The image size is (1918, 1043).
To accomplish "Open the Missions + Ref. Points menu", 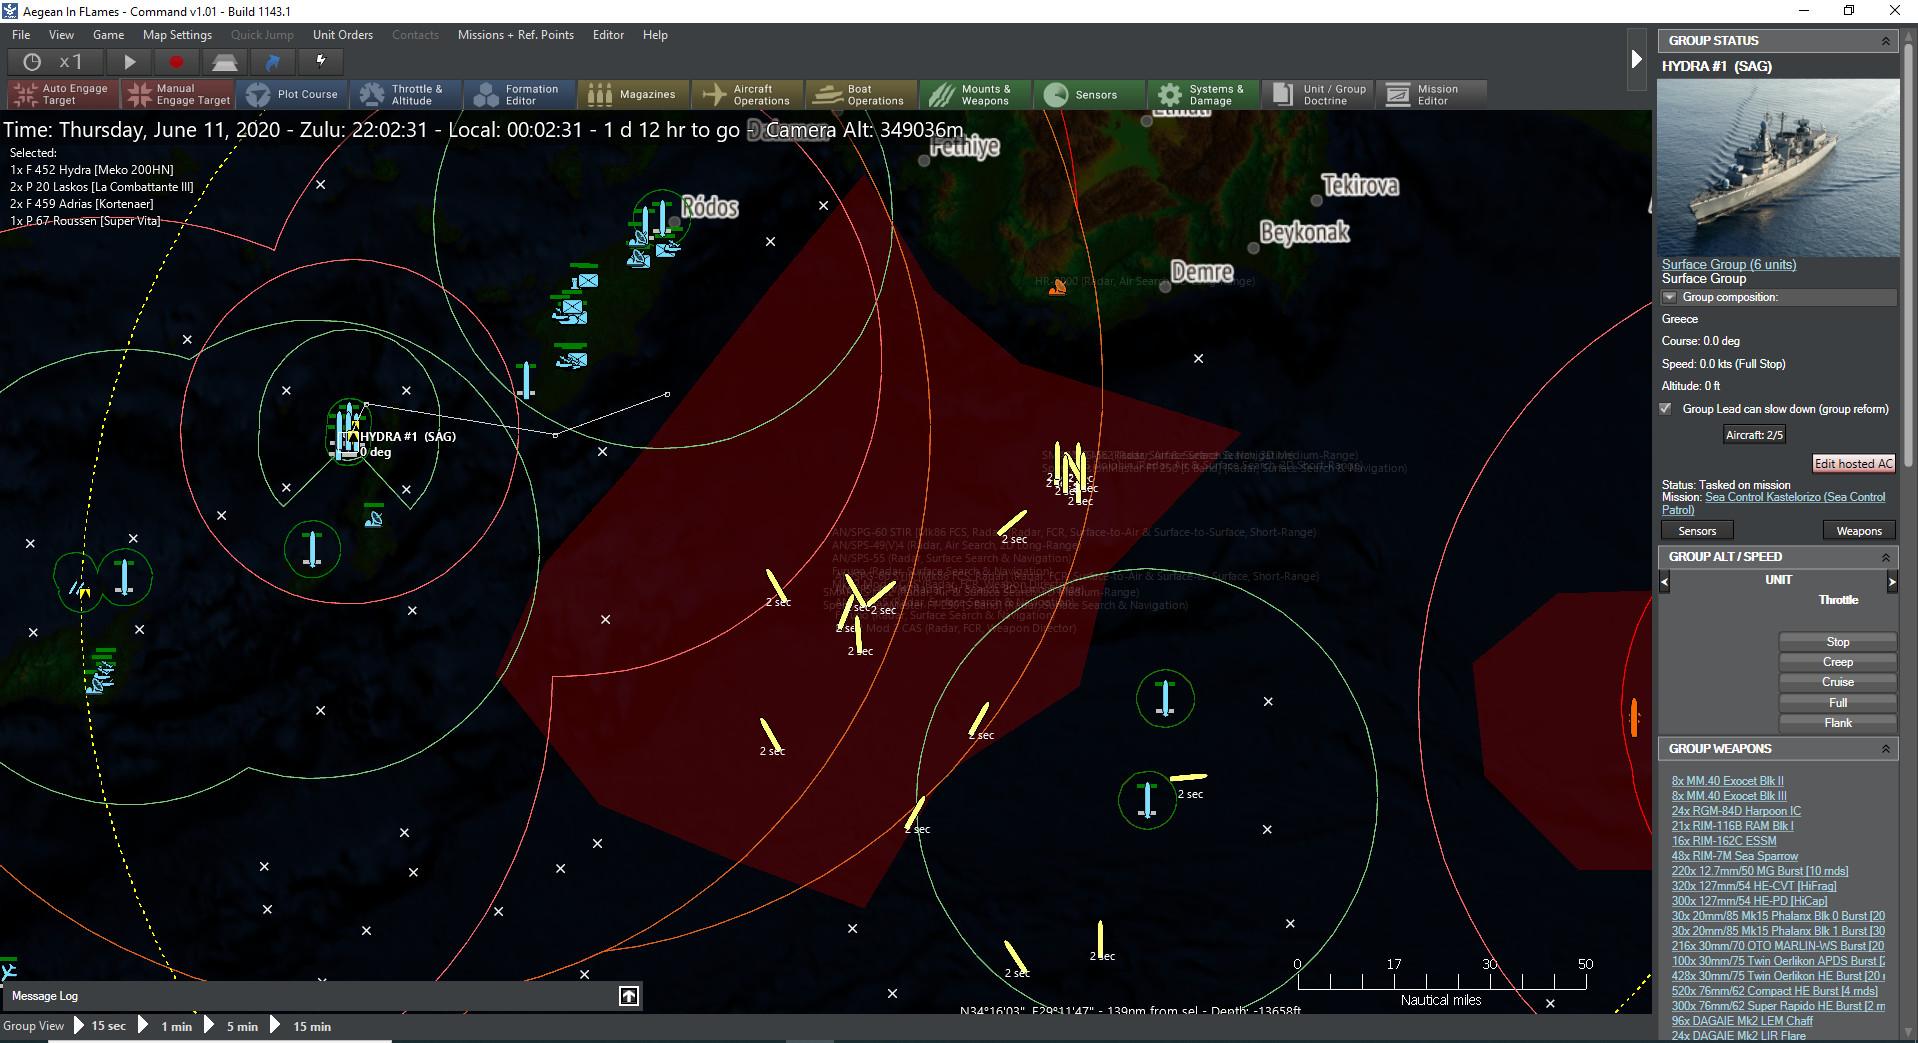I will point(516,34).
